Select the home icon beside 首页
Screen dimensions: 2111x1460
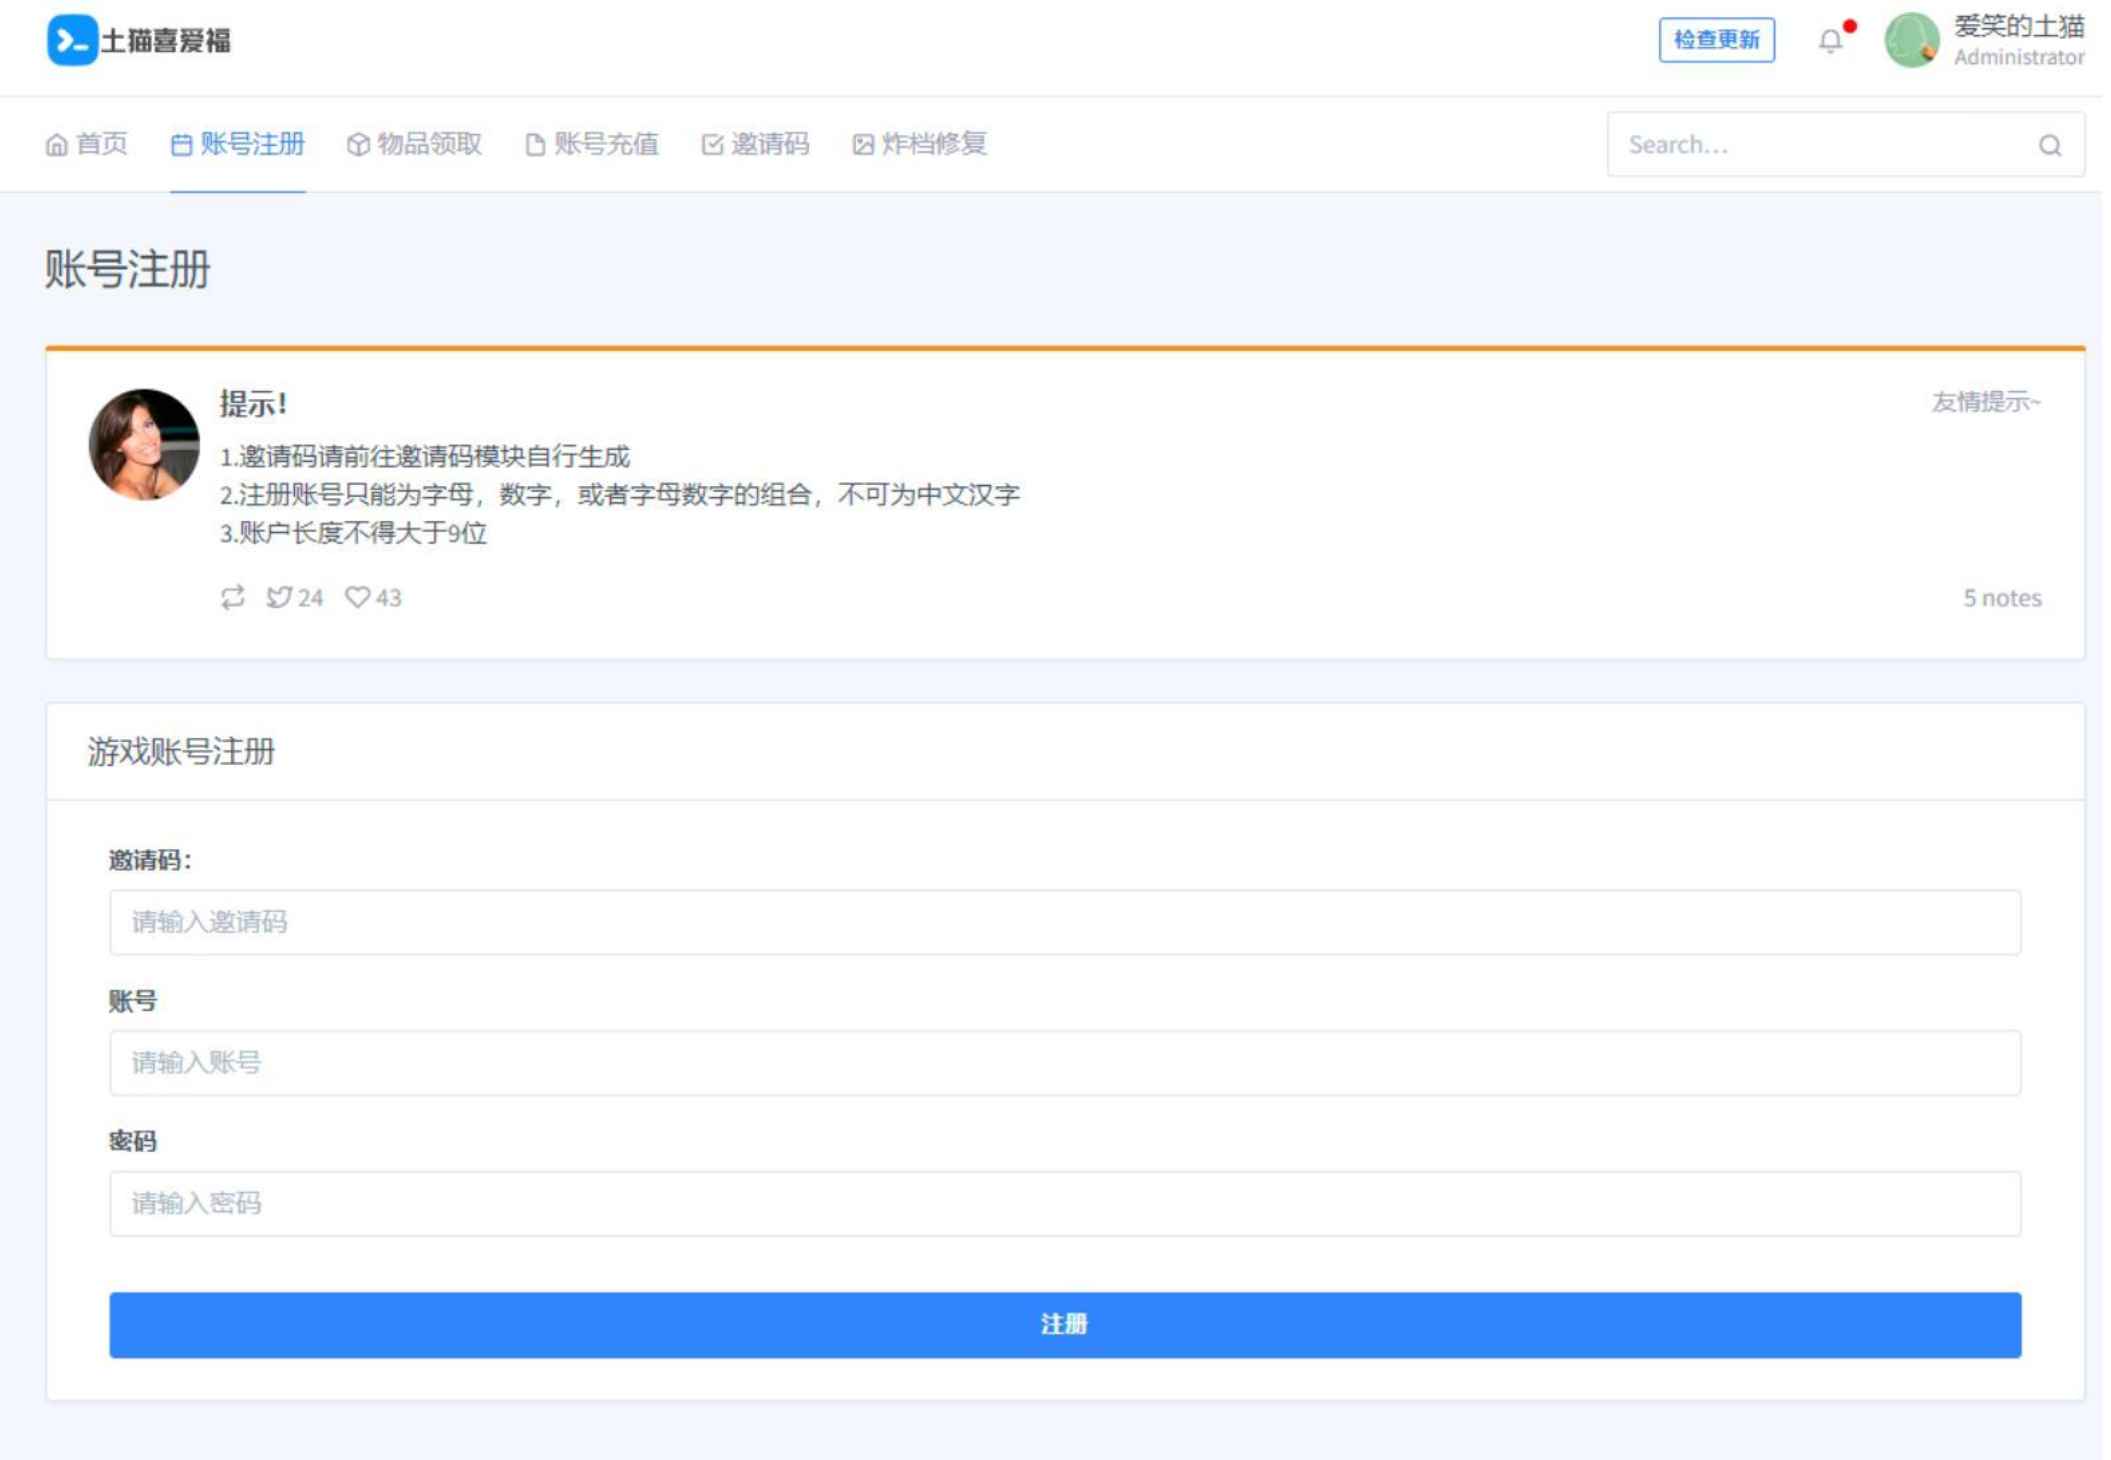57,144
